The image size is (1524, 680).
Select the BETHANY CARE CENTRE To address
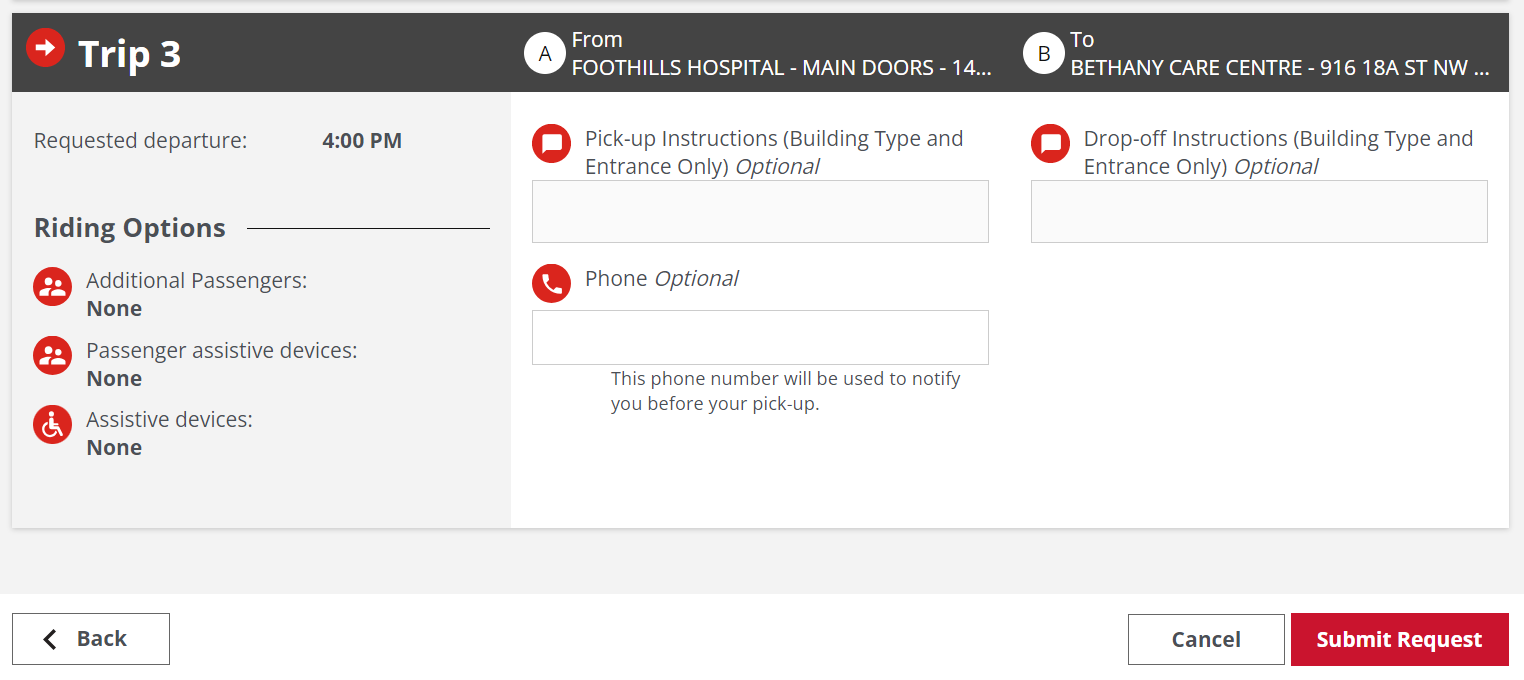coord(1278,67)
